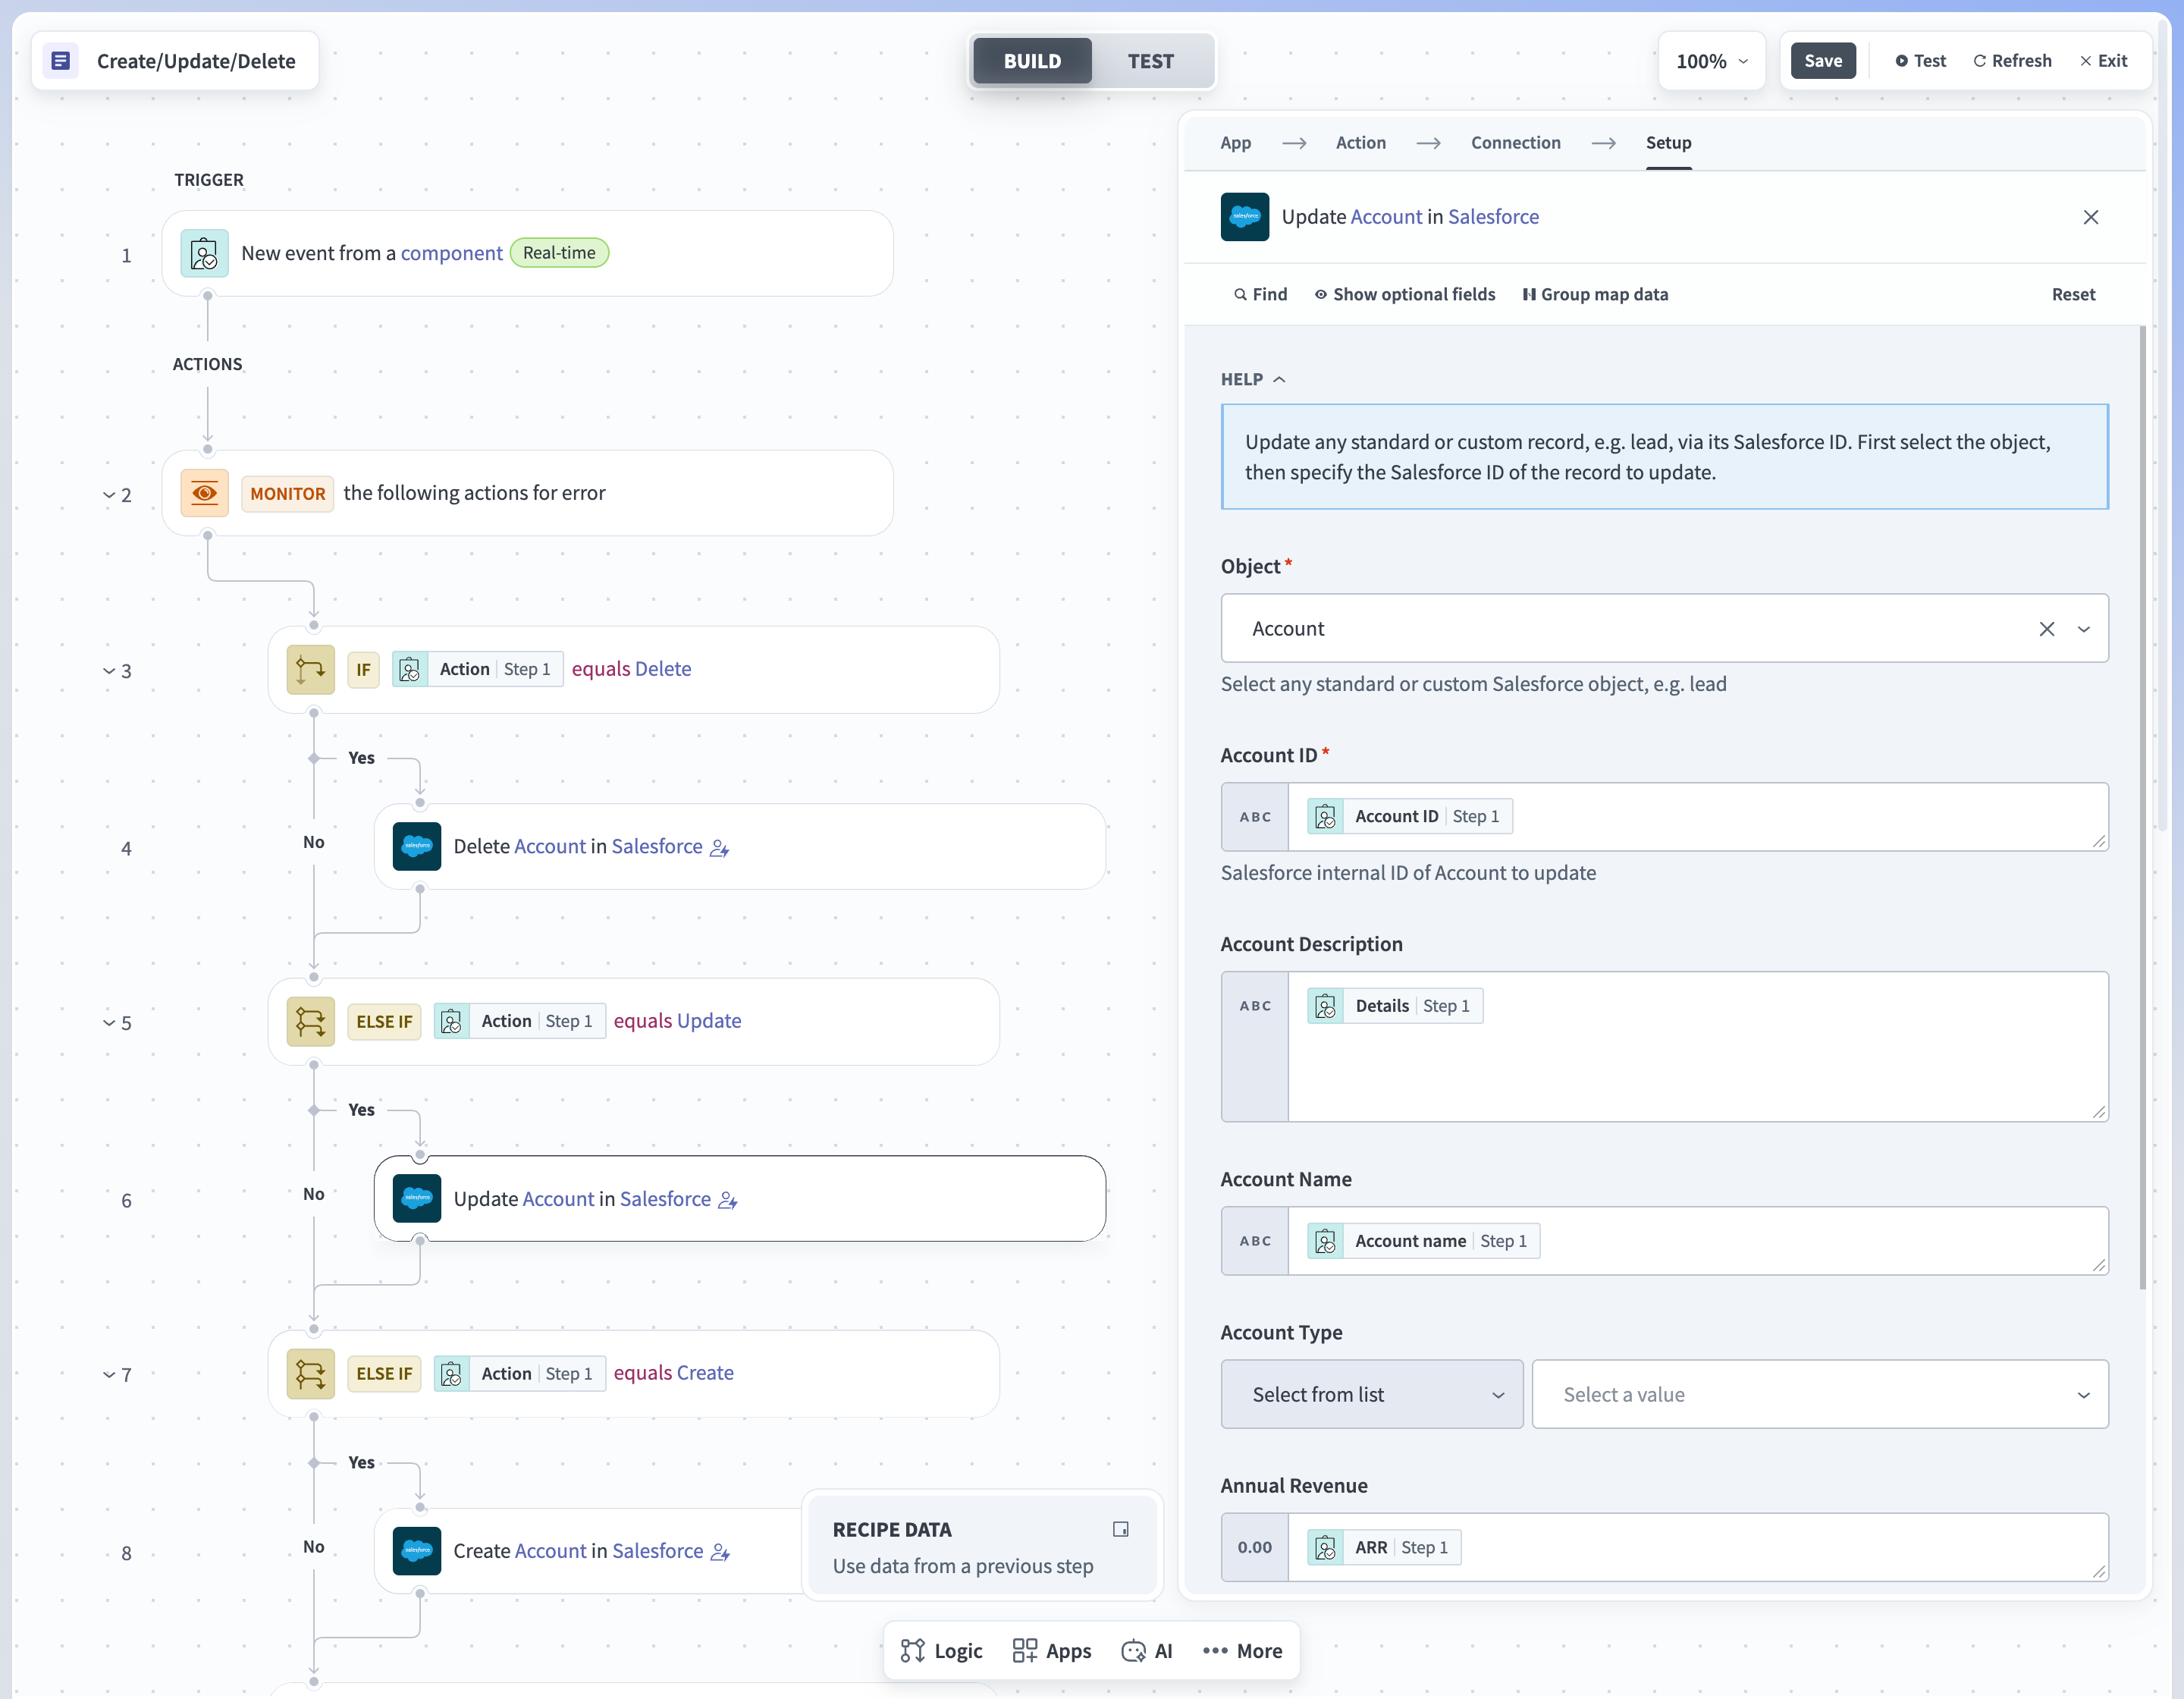Collapse step 7 ELSE IF block
Image resolution: width=2184 pixels, height=1699 pixels.
click(108, 1375)
